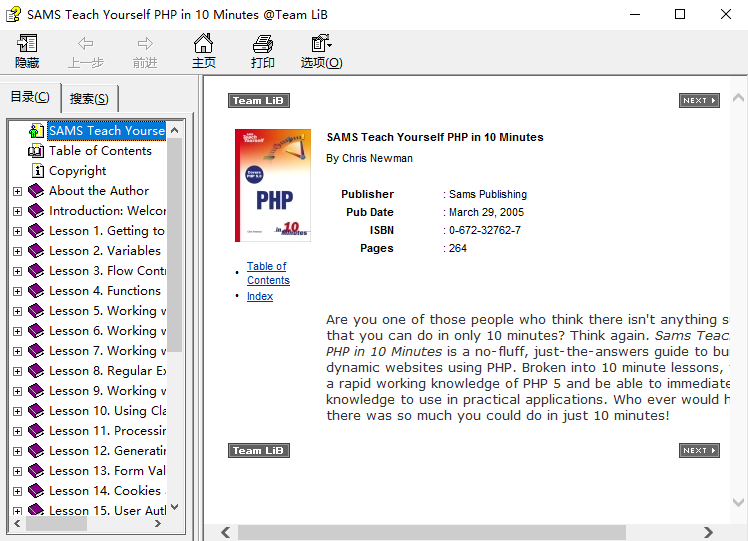Expand the Lesson 14. Cookies node

17,491
